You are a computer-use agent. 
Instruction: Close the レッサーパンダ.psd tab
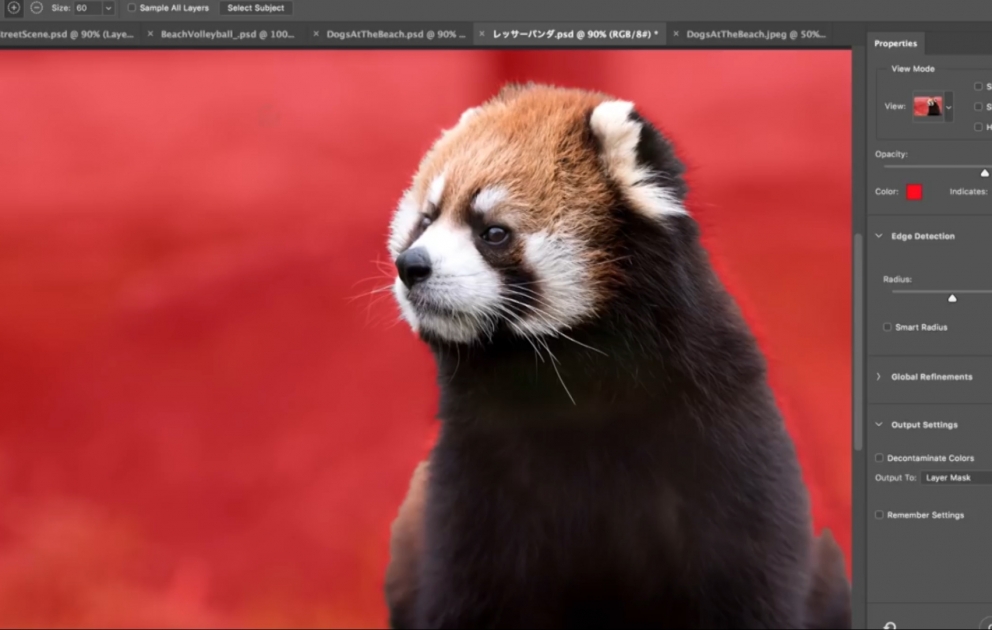[481, 34]
